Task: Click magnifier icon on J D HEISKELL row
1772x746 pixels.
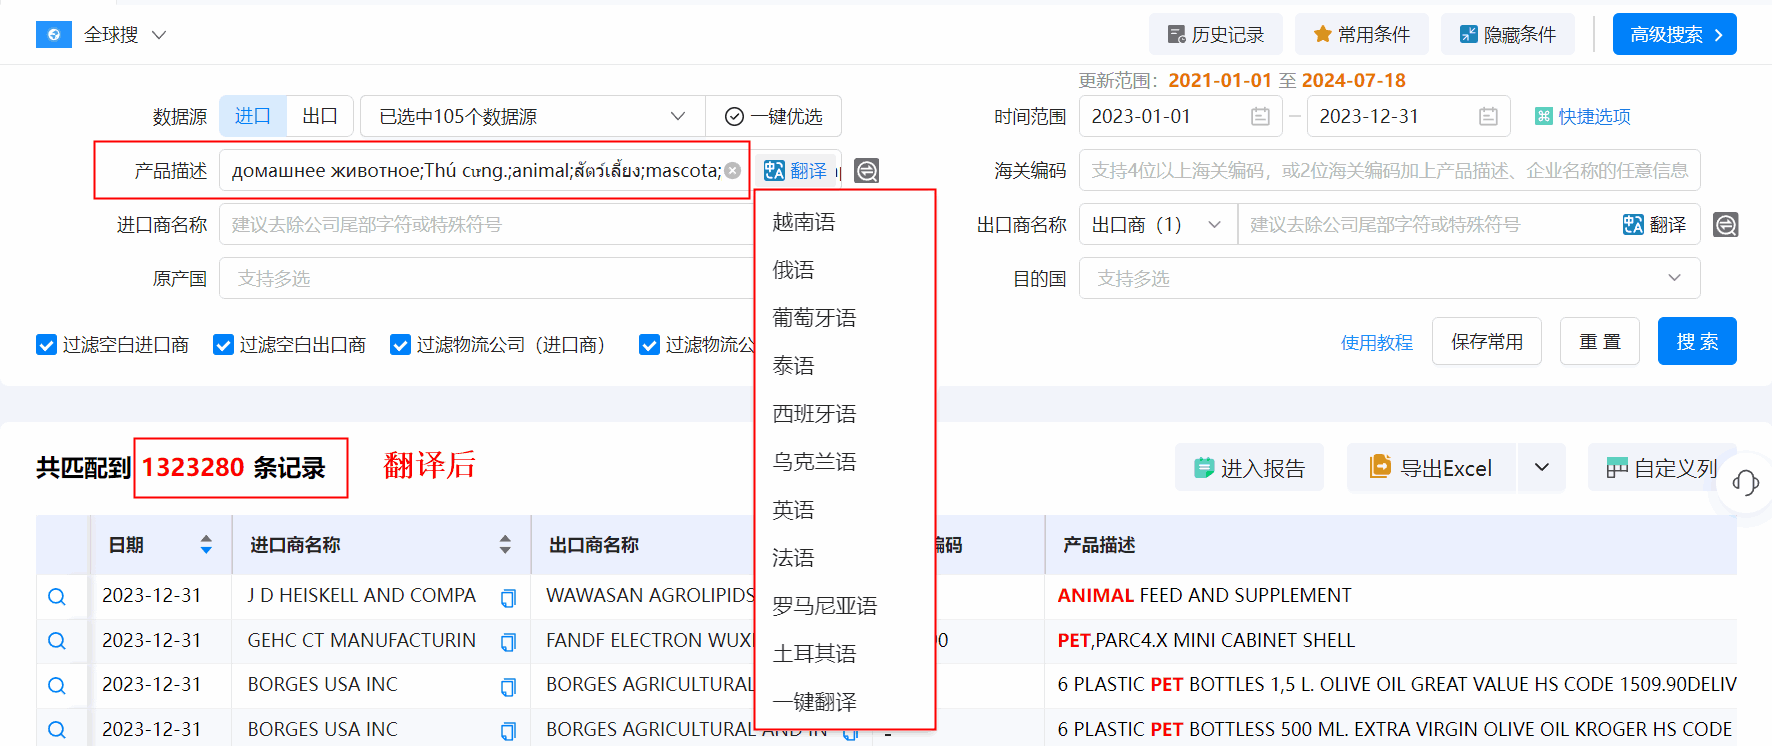Action: coord(57,597)
